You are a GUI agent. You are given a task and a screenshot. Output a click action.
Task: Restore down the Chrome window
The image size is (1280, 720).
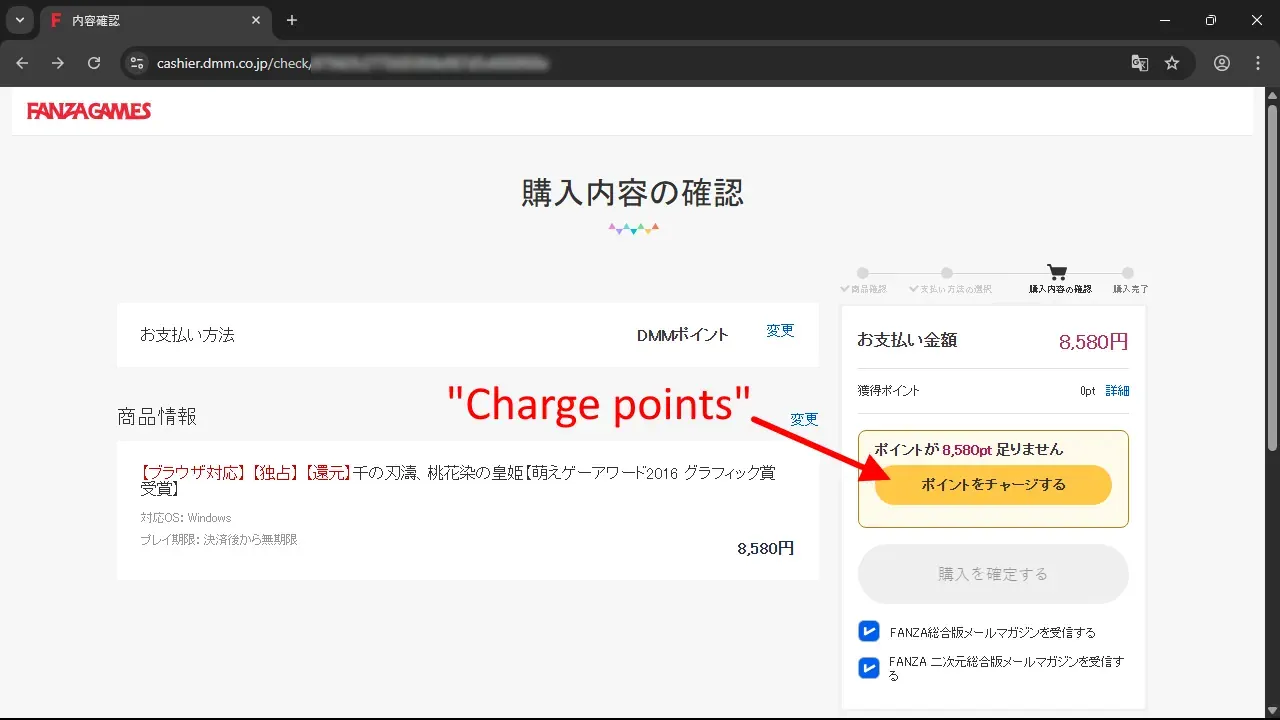point(1211,20)
